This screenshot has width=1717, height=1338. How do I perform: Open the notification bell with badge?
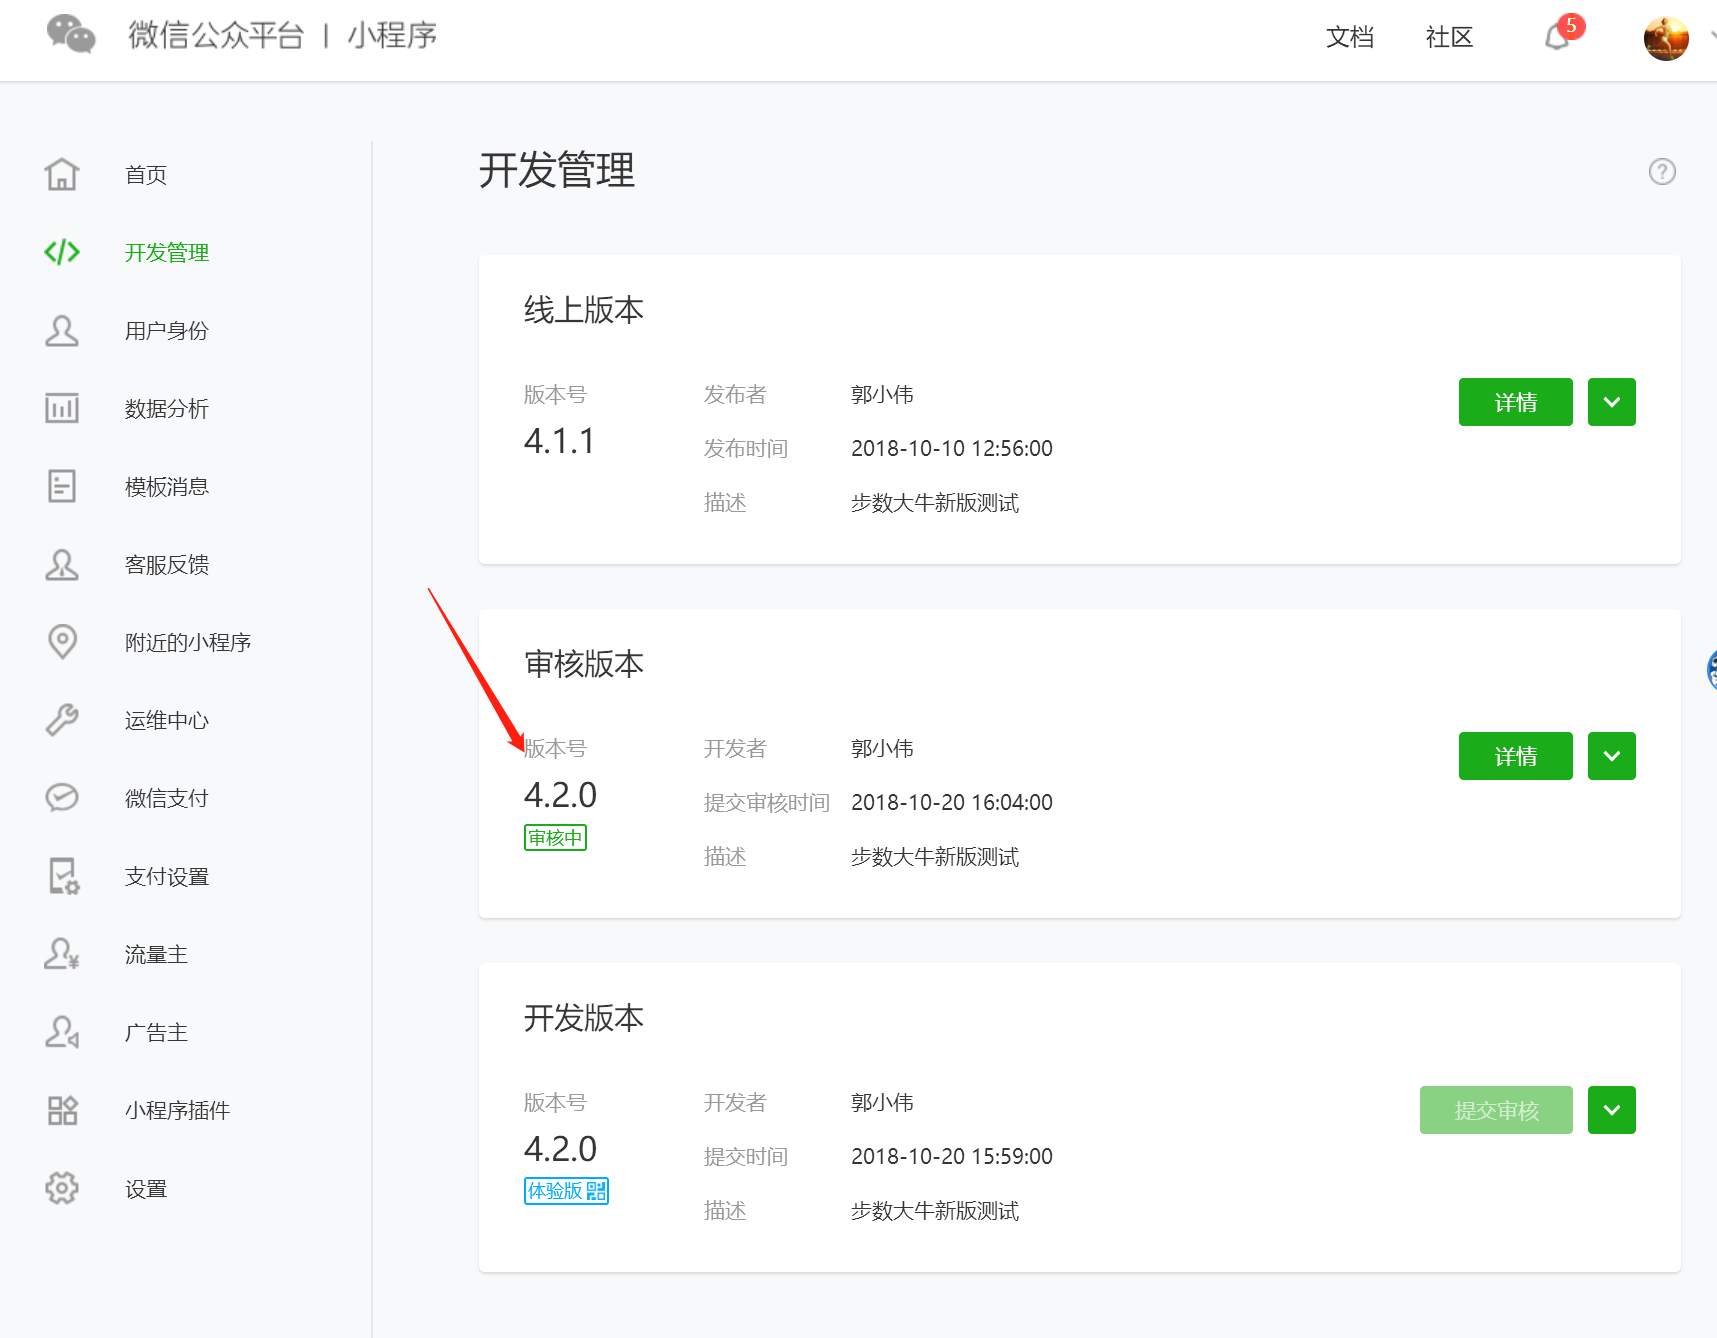coord(1558,37)
